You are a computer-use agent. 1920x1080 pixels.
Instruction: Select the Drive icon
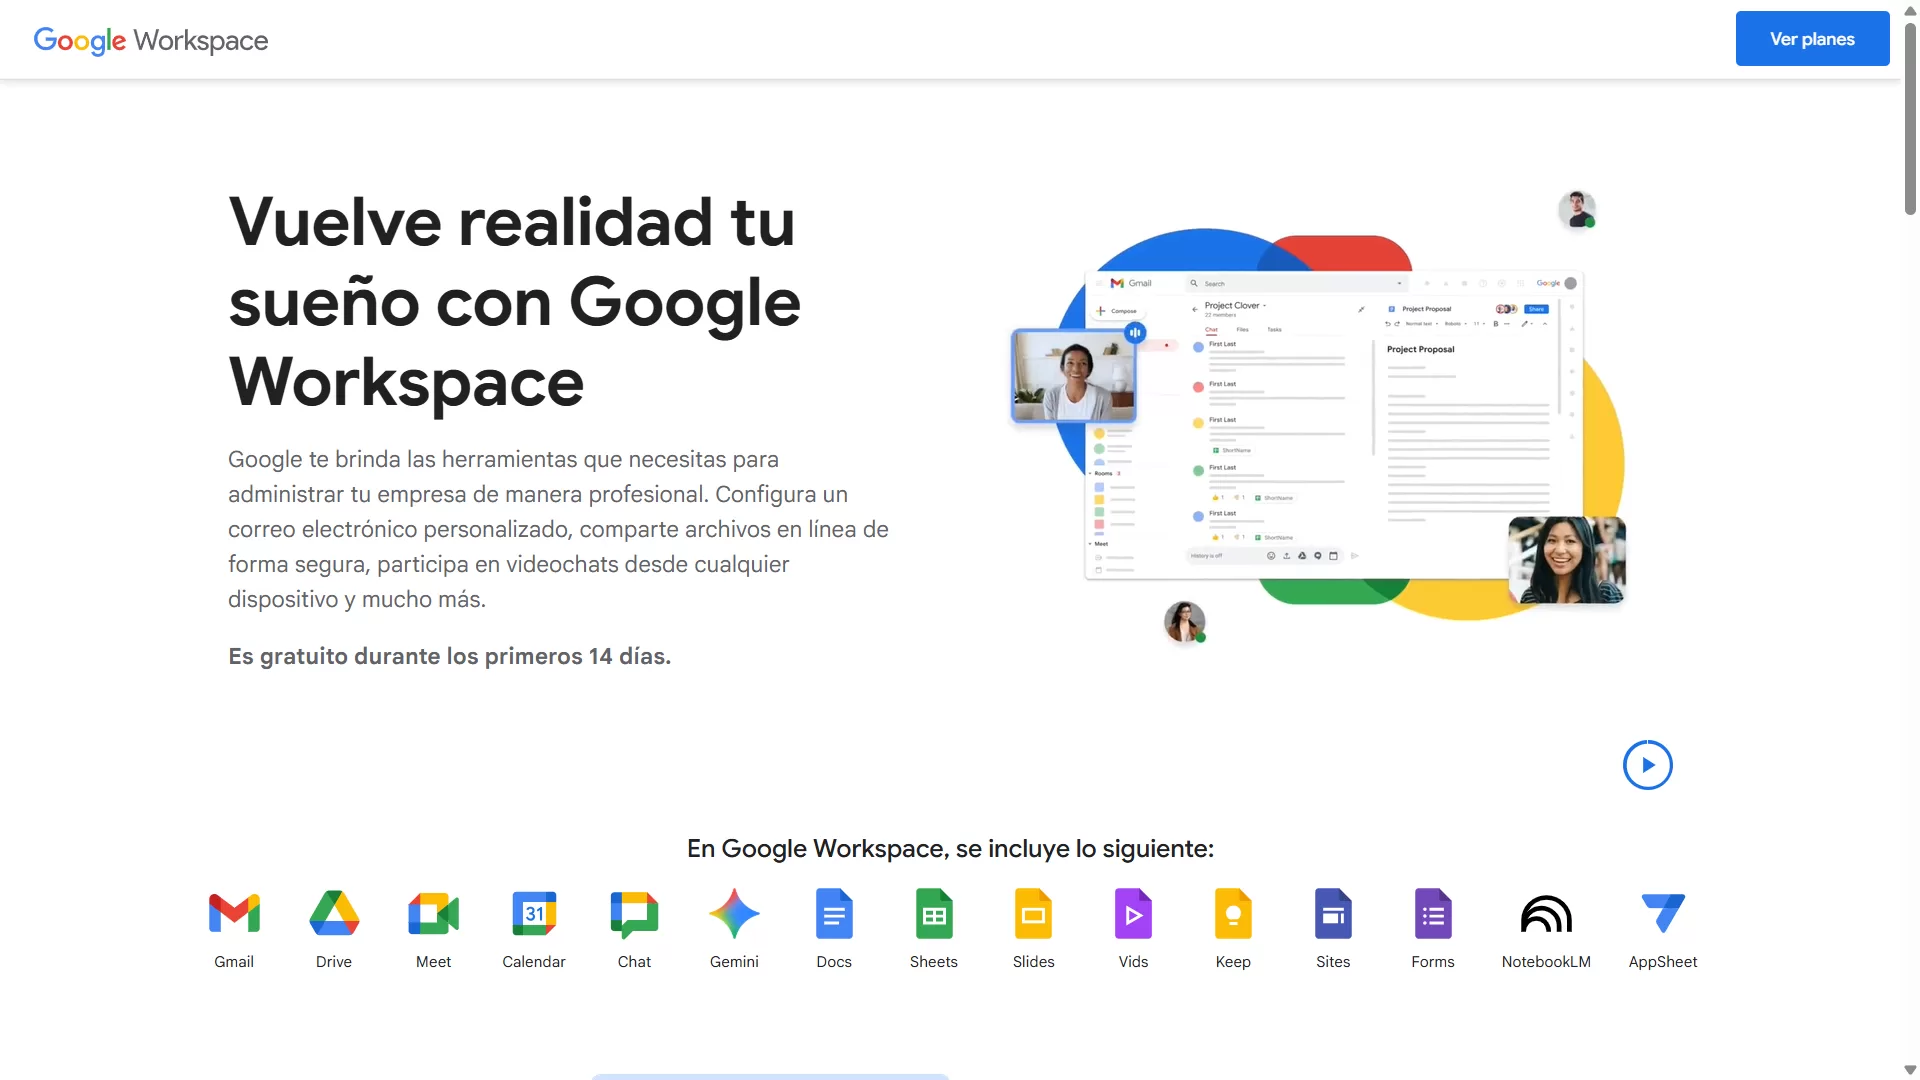coord(333,913)
